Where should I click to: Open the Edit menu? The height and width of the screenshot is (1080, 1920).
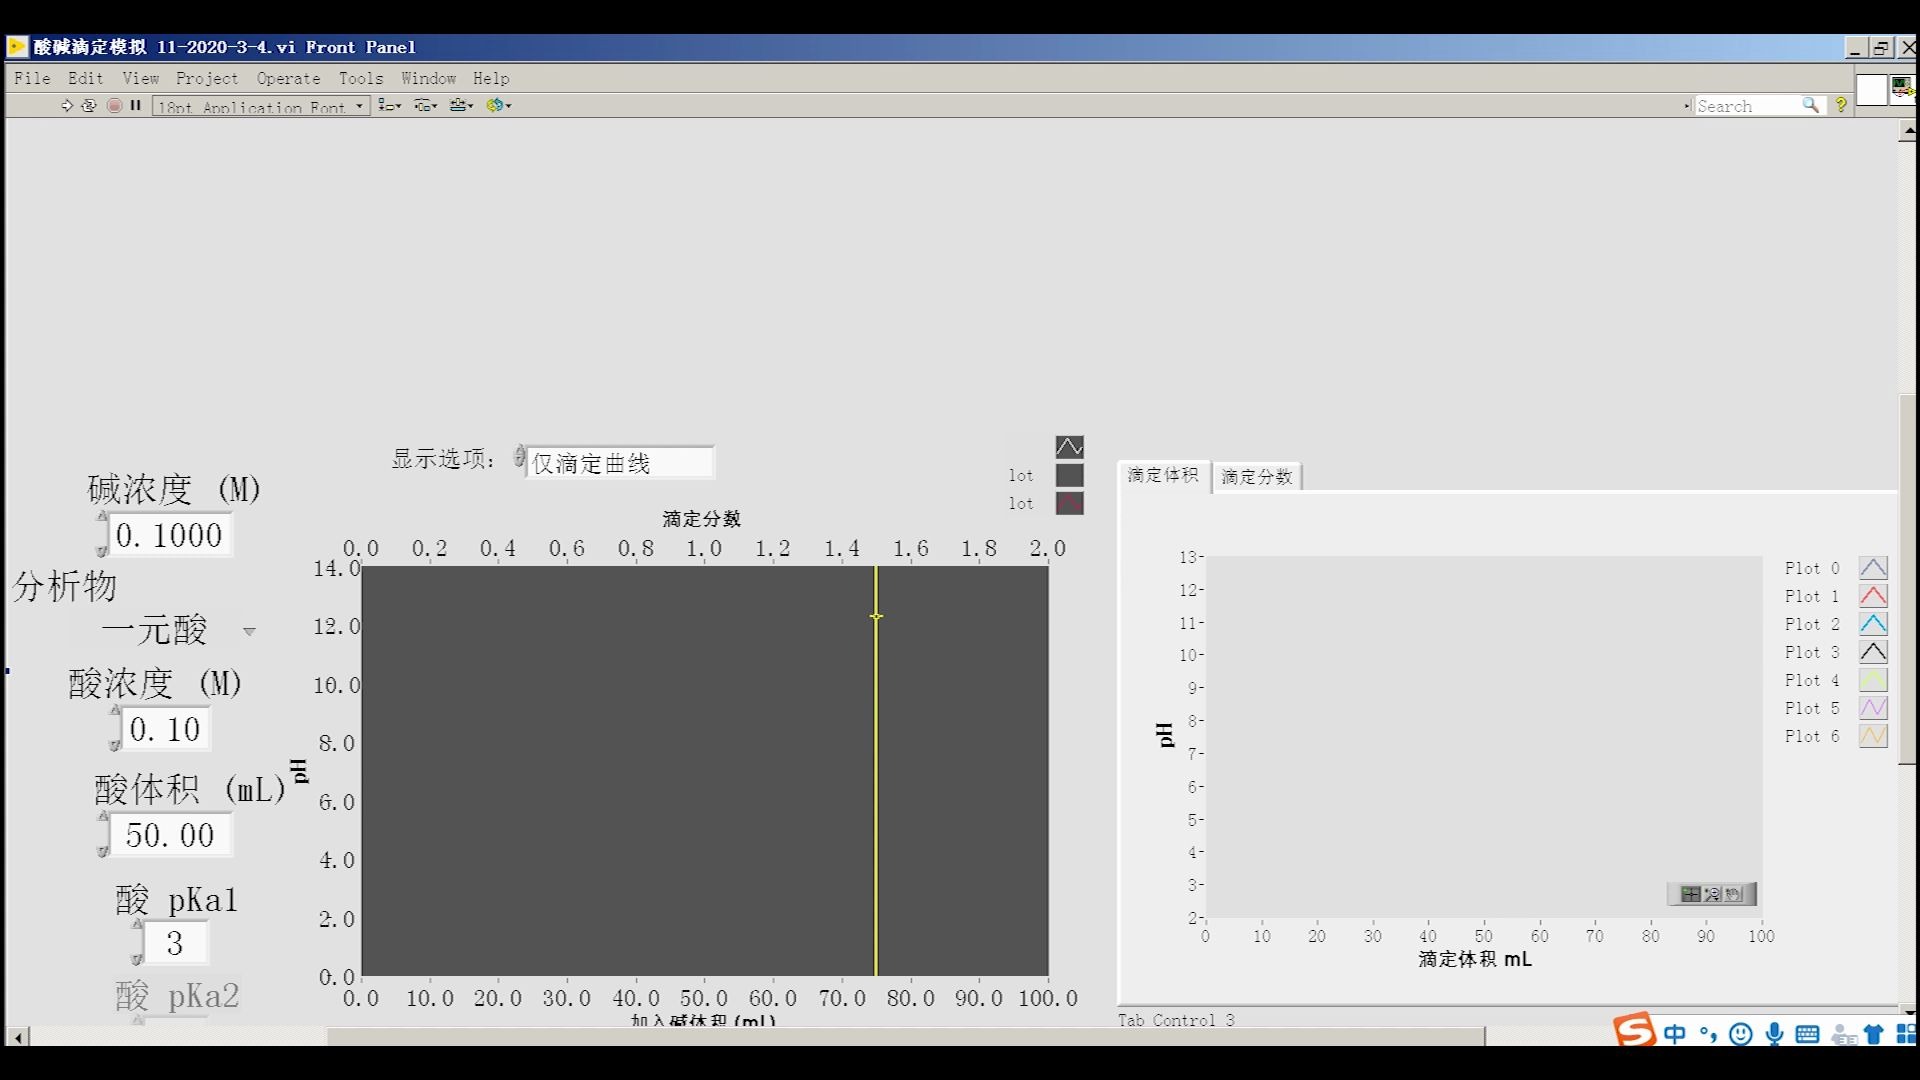pos(86,78)
